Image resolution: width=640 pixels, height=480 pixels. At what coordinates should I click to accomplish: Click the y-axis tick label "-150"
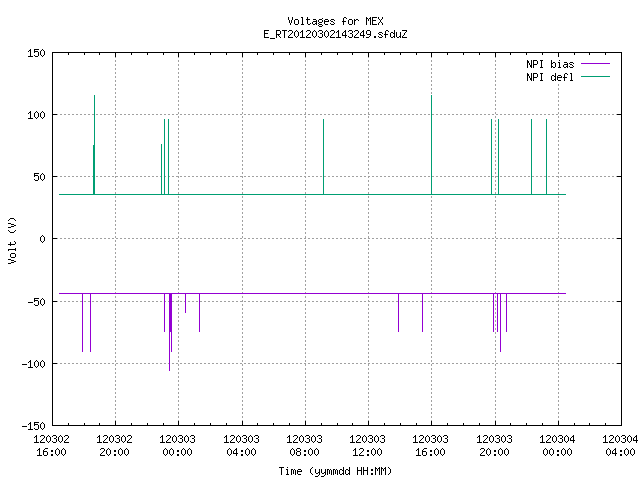pyautogui.click(x=33, y=426)
